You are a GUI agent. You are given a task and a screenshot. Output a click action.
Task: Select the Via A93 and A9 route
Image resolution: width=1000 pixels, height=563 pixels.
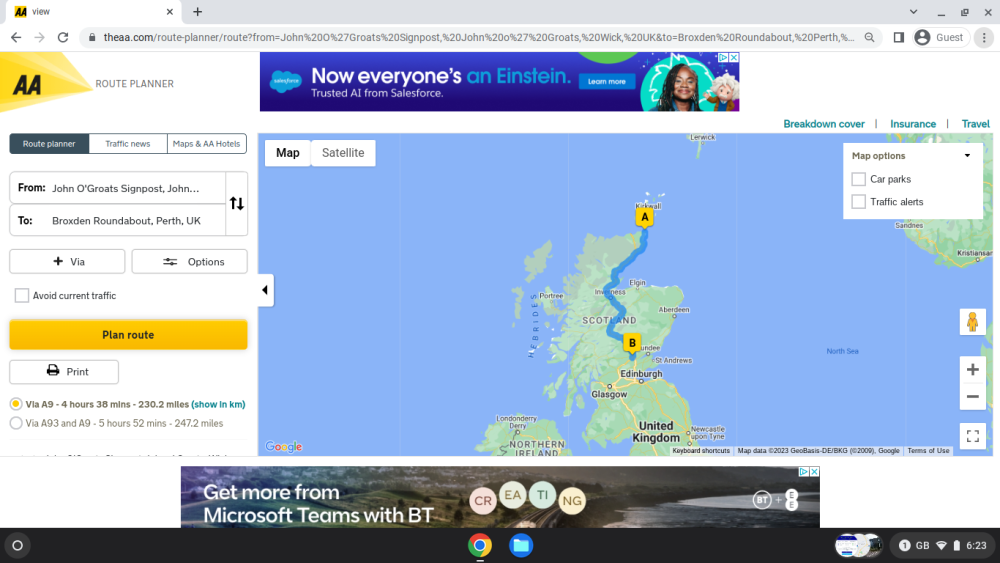click(x=16, y=423)
